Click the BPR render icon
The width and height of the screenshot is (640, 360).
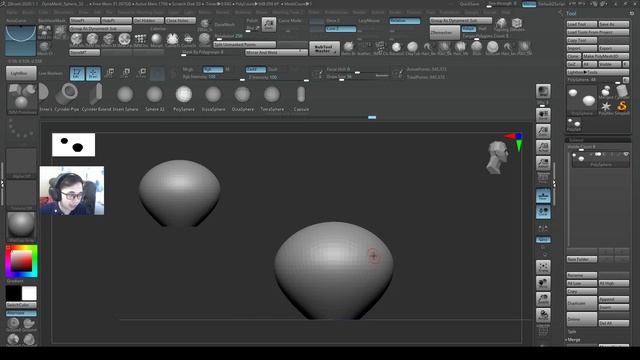[x=543, y=91]
